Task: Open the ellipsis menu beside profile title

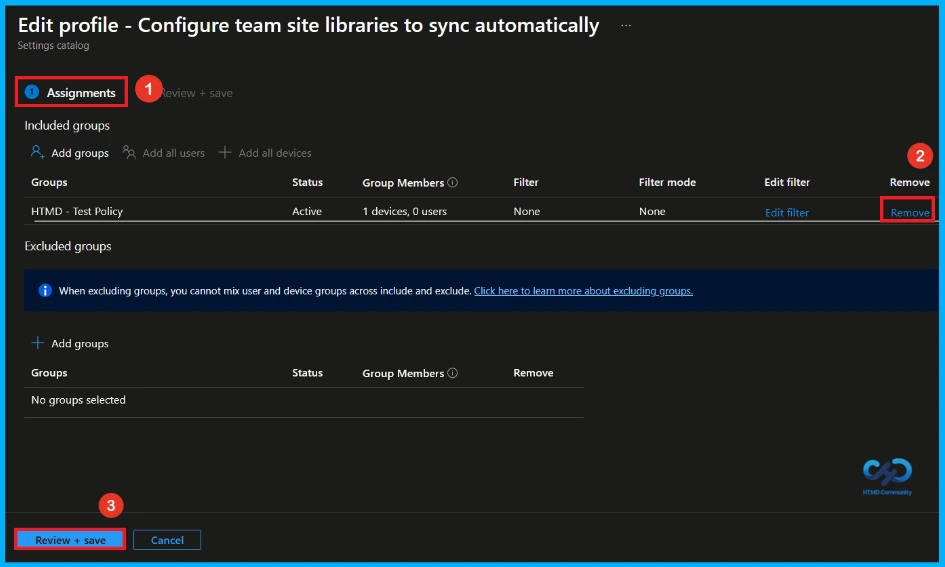Action: coord(626,25)
